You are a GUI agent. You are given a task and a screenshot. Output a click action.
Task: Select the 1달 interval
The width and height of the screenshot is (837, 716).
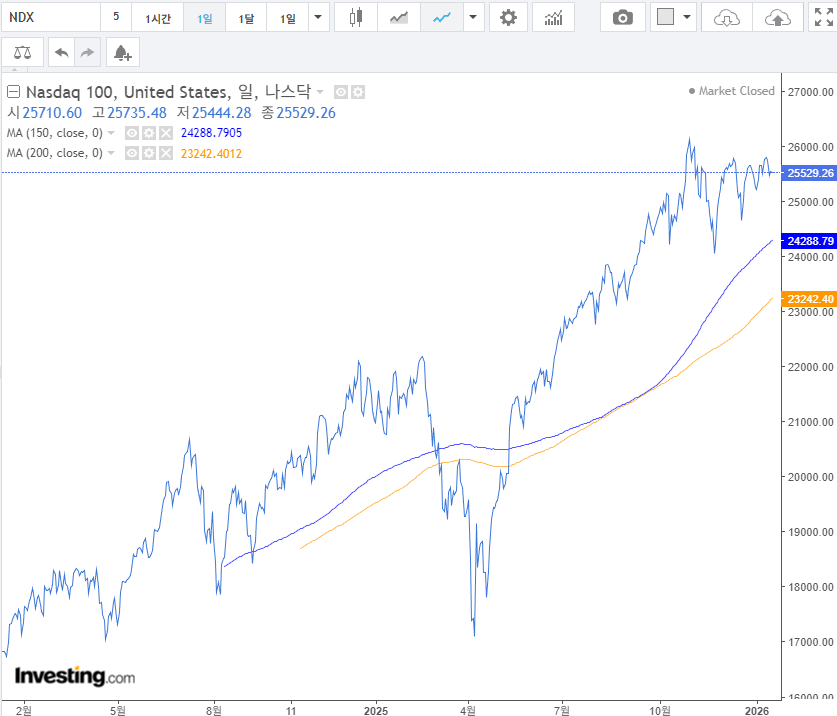[x=246, y=18]
